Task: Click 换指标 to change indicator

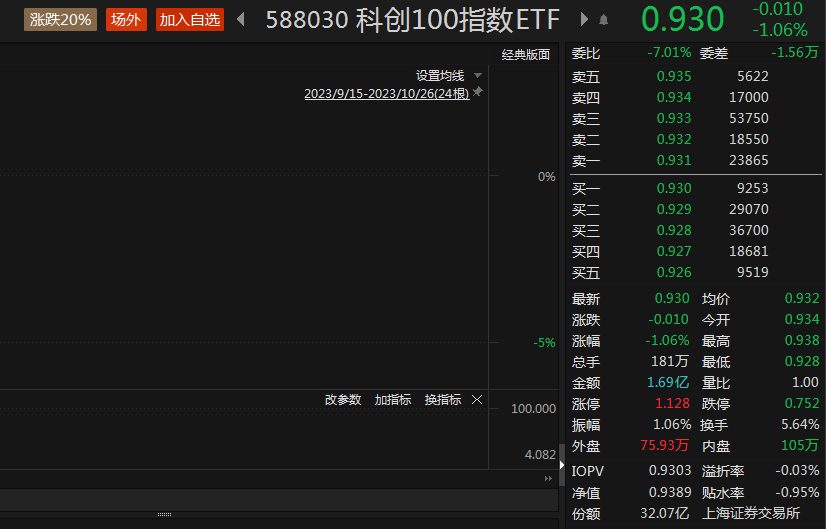Action: 442,399
